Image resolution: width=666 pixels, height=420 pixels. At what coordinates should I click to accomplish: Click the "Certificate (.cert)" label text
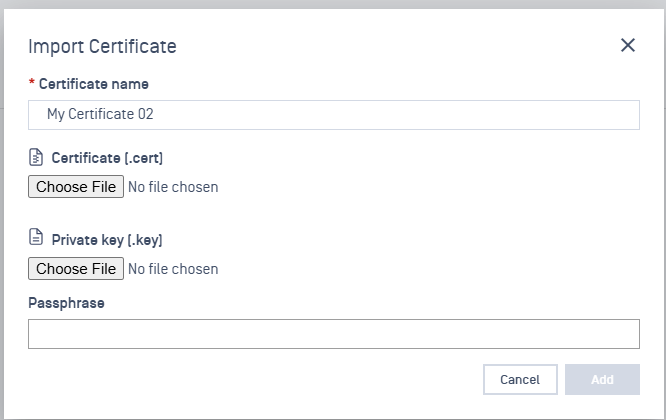pos(107,158)
